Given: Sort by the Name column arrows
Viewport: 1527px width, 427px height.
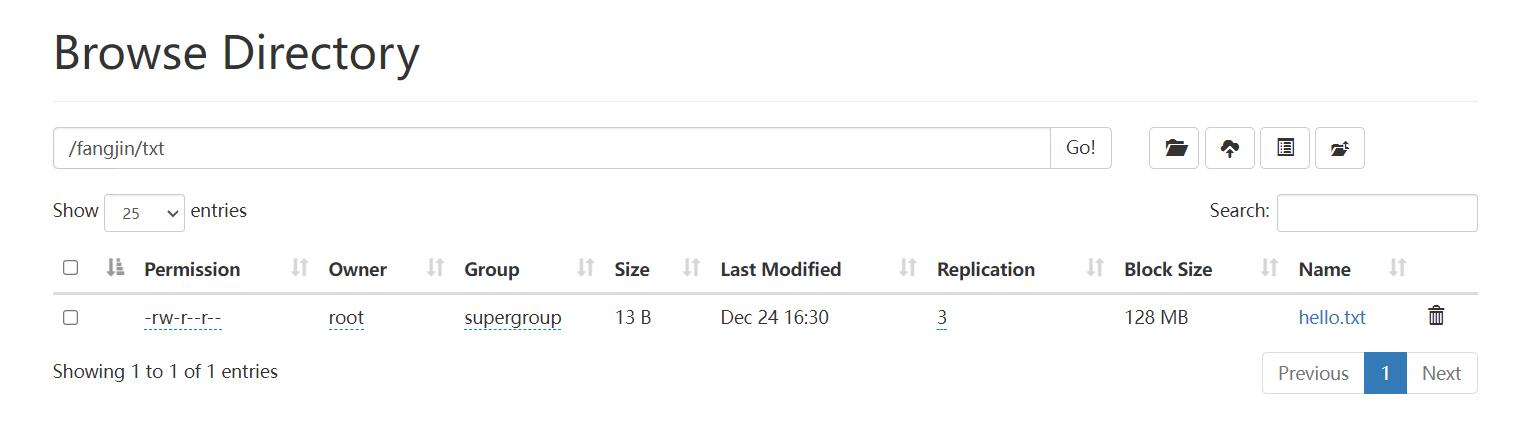Looking at the screenshot, I should click(1398, 268).
